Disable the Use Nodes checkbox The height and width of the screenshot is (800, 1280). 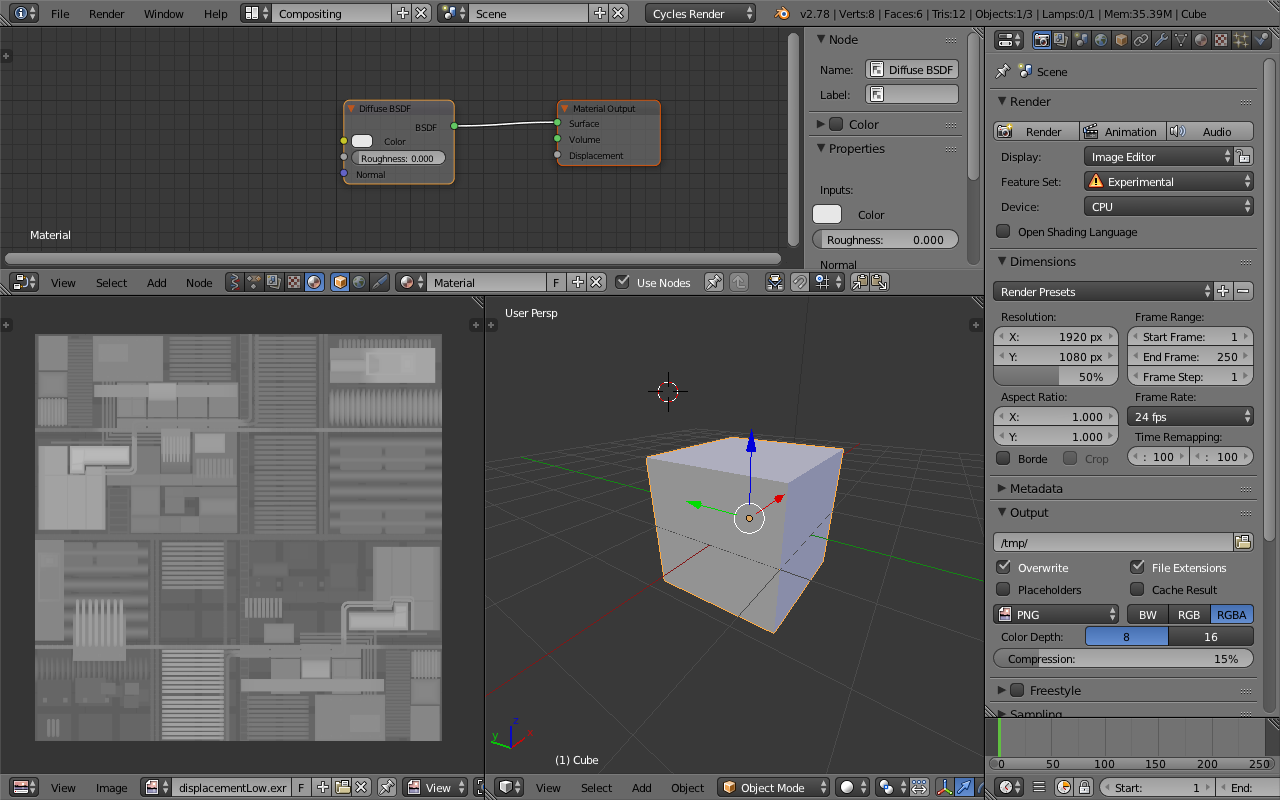click(x=623, y=283)
